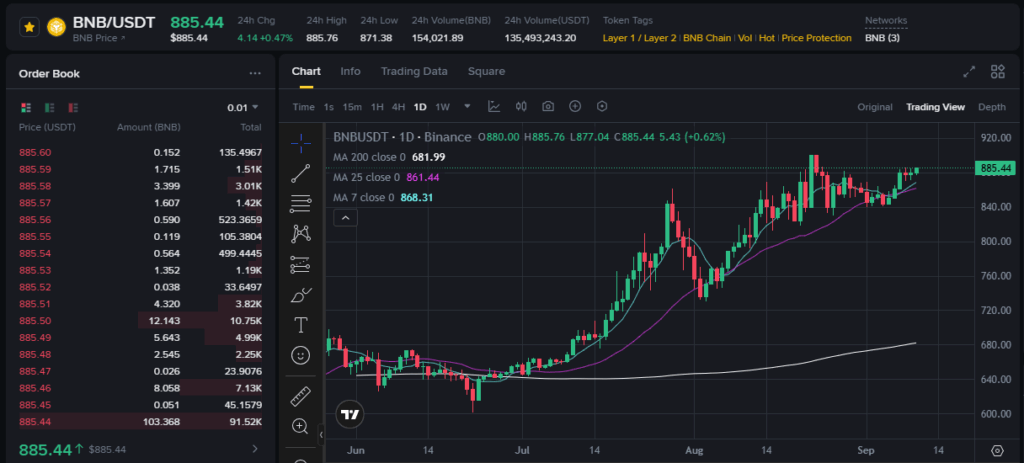Select the buy-orders-only order book view
Image resolution: width=1024 pixels, height=463 pixels.
[50, 107]
